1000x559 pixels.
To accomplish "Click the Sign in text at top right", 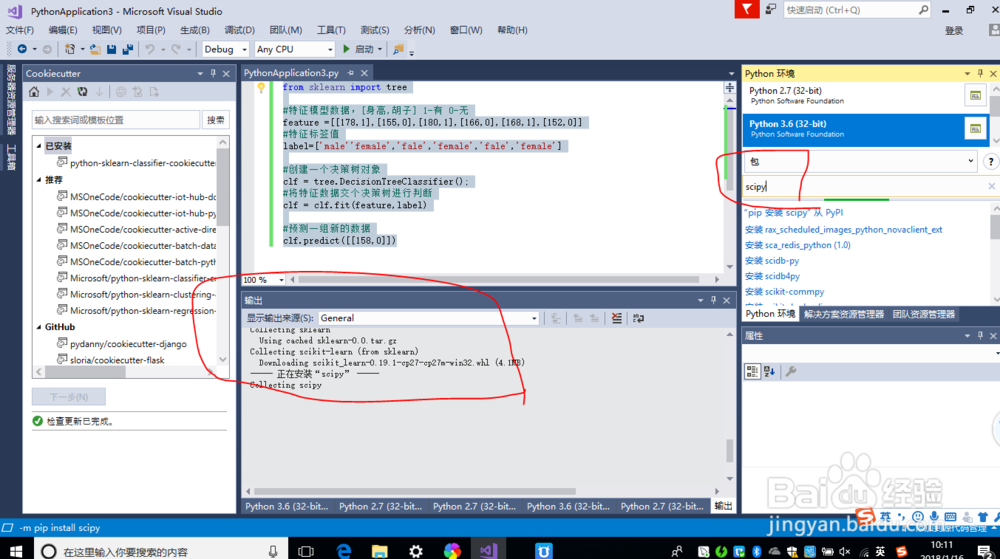I will (954, 31).
